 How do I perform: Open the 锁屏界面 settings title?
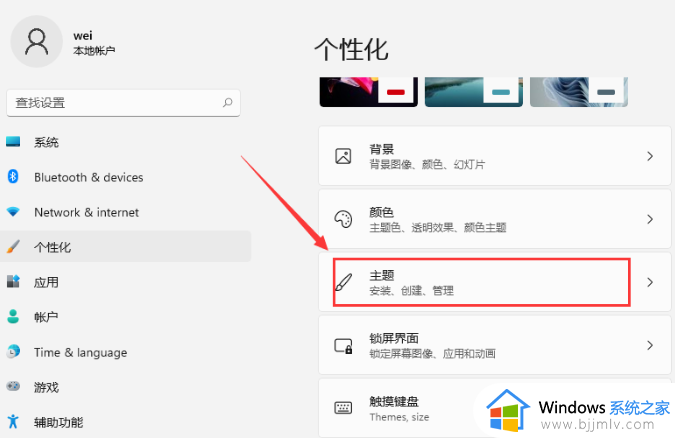394,338
